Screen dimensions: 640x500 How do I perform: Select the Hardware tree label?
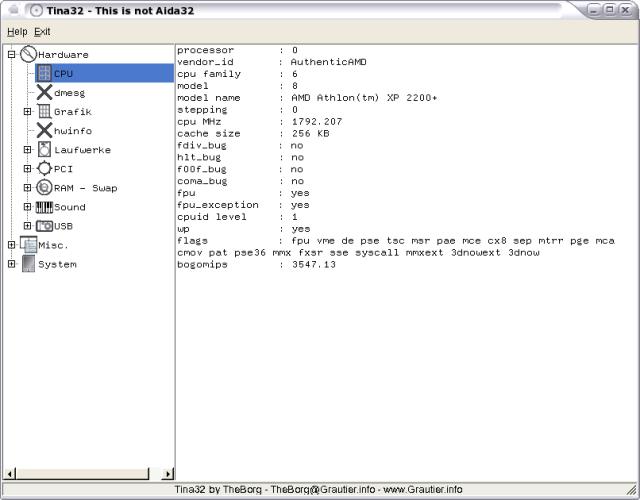click(63, 55)
